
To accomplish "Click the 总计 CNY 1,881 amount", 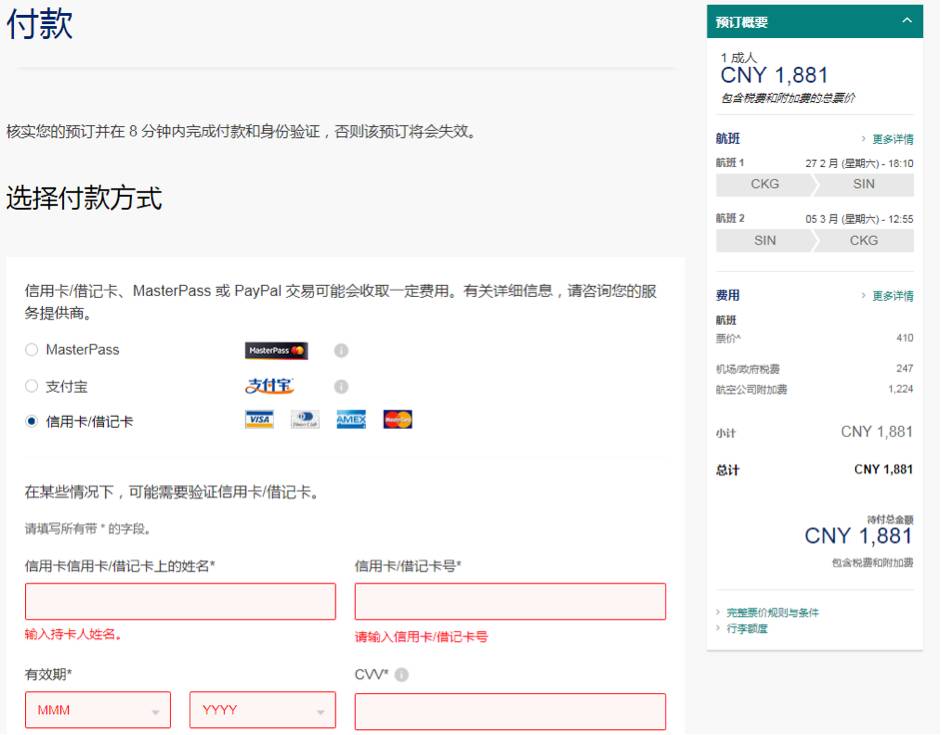I will pos(883,469).
